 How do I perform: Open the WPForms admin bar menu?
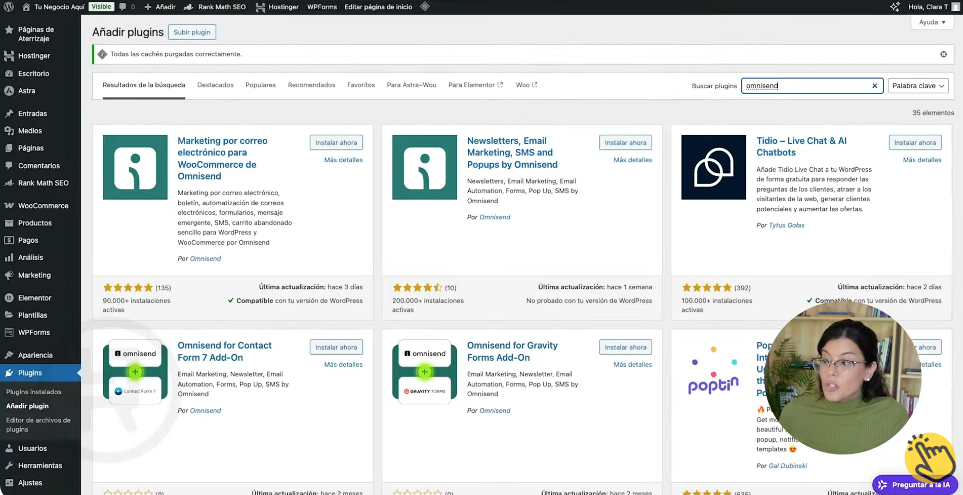click(322, 7)
